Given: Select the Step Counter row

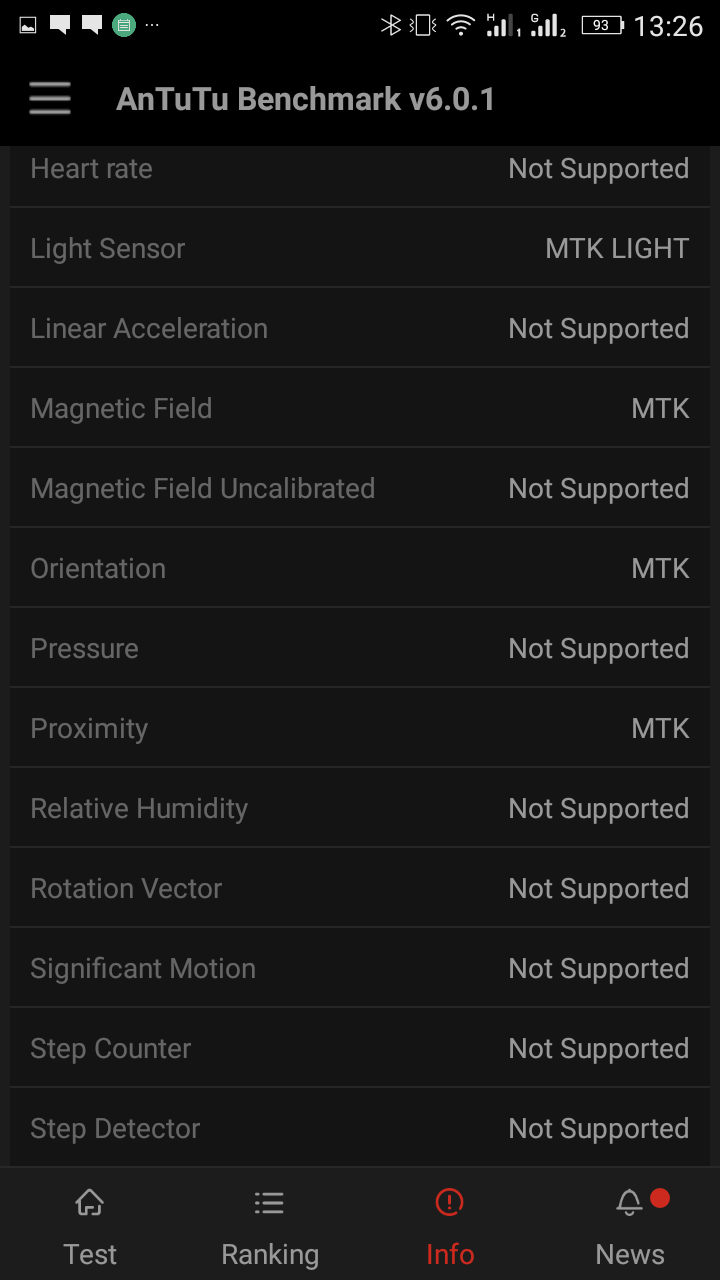Looking at the screenshot, I should (360, 1048).
